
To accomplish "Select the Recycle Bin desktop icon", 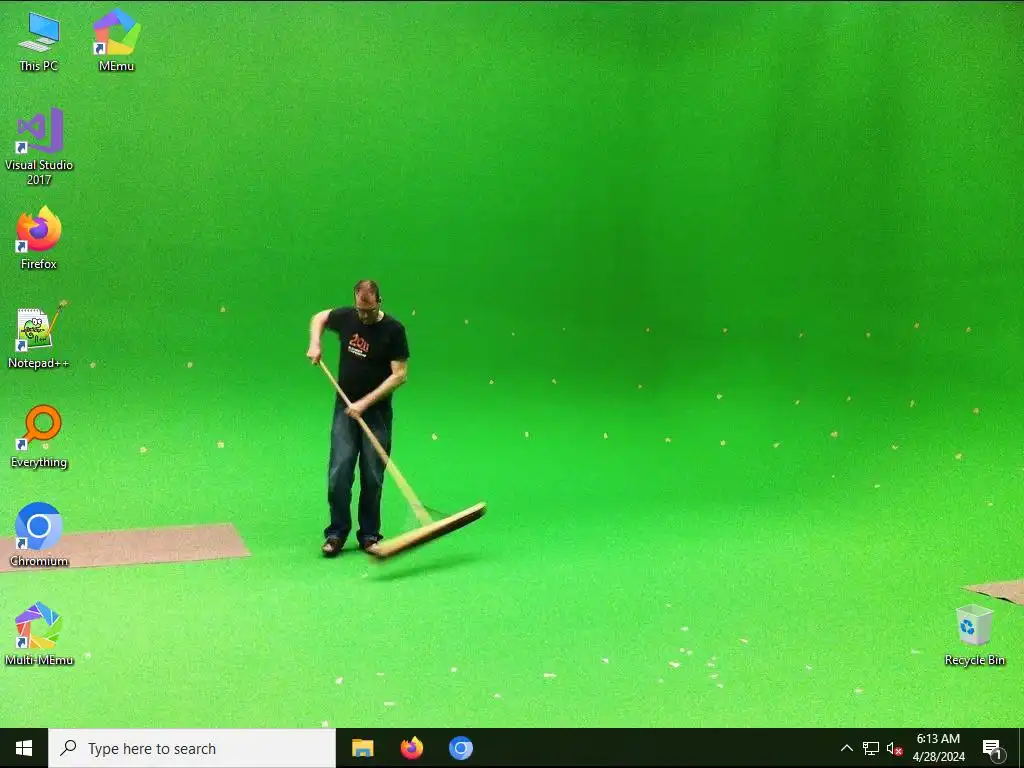I will (x=974, y=635).
